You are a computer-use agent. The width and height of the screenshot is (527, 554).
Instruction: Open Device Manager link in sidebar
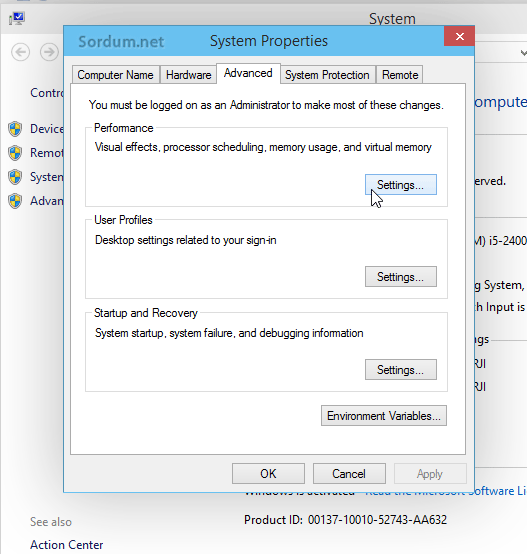[x=47, y=129]
